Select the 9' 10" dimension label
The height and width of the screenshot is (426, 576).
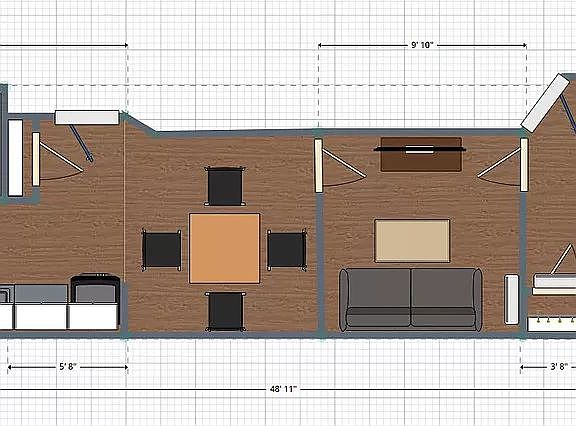point(422,45)
